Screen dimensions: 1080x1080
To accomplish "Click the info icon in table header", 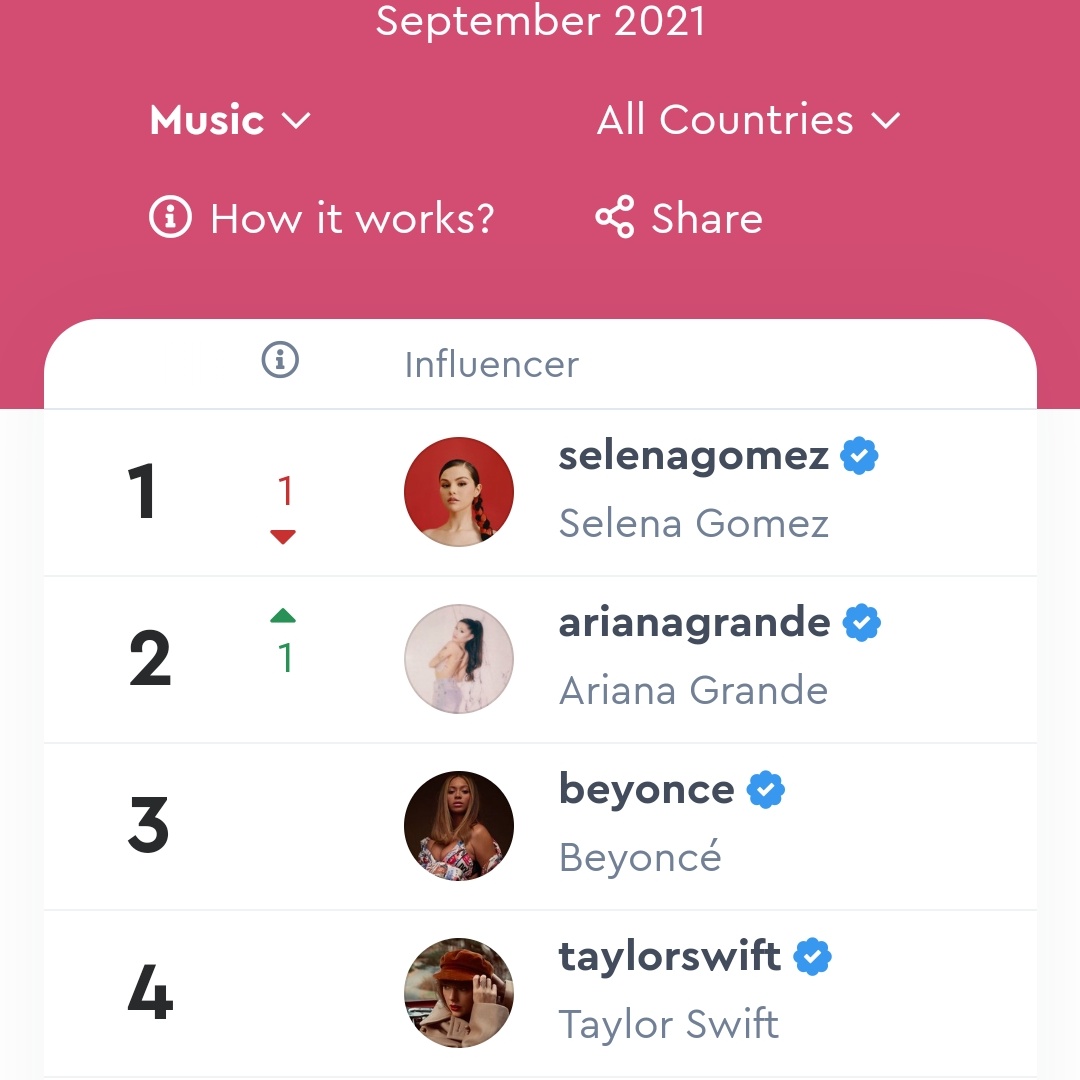I will tap(280, 359).
